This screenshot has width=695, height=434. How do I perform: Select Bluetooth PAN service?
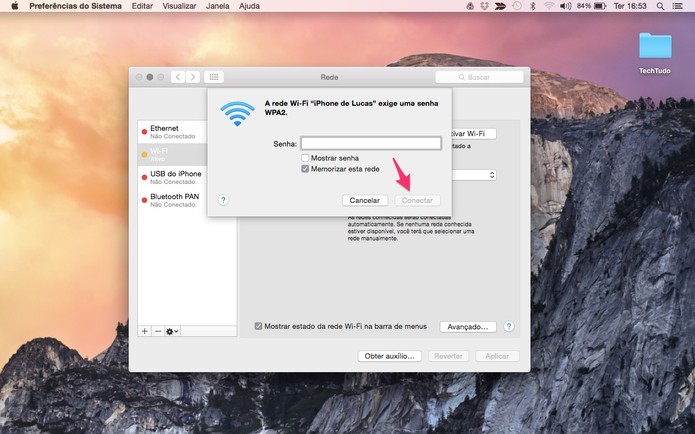click(172, 200)
